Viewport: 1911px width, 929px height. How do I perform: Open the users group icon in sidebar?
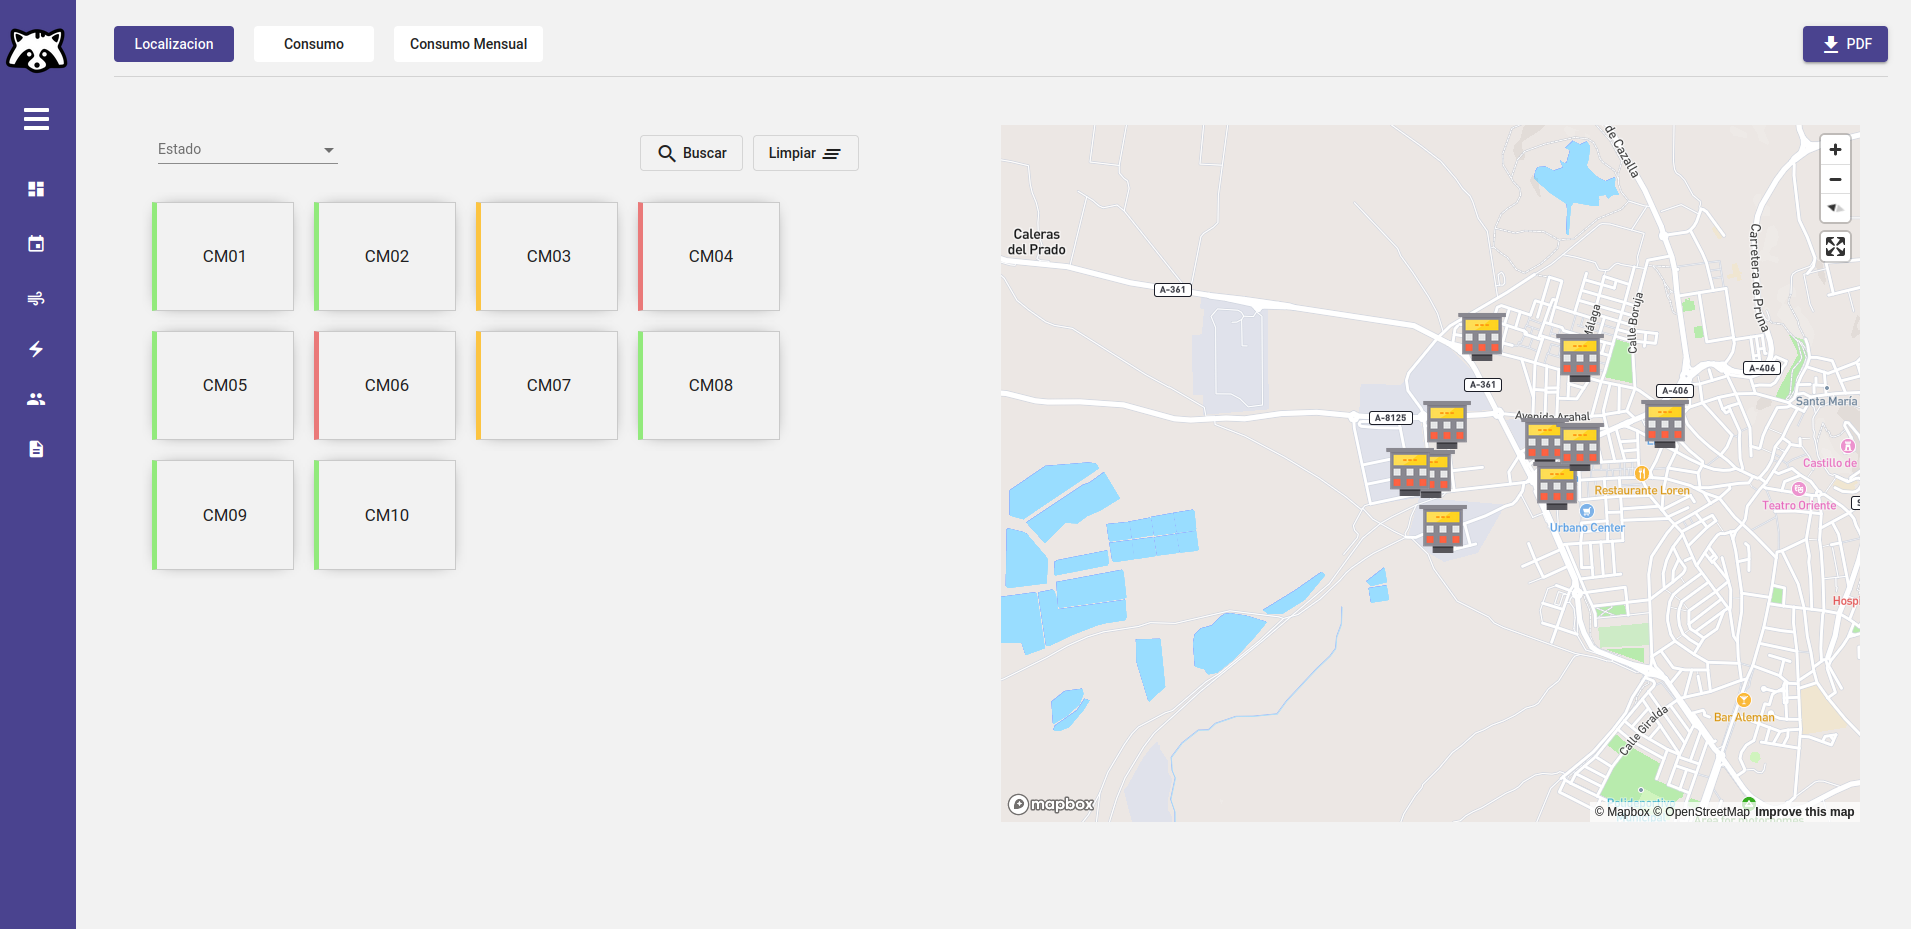point(37,399)
